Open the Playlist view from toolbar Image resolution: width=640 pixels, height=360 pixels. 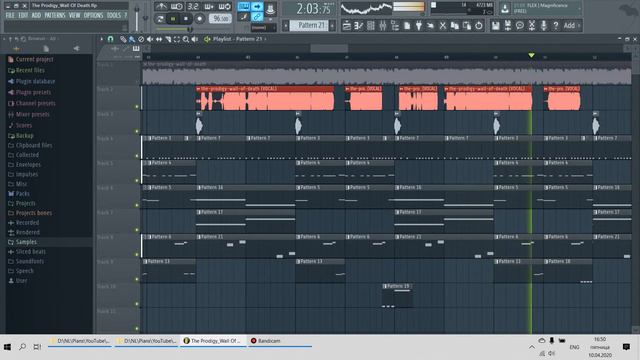347,26
